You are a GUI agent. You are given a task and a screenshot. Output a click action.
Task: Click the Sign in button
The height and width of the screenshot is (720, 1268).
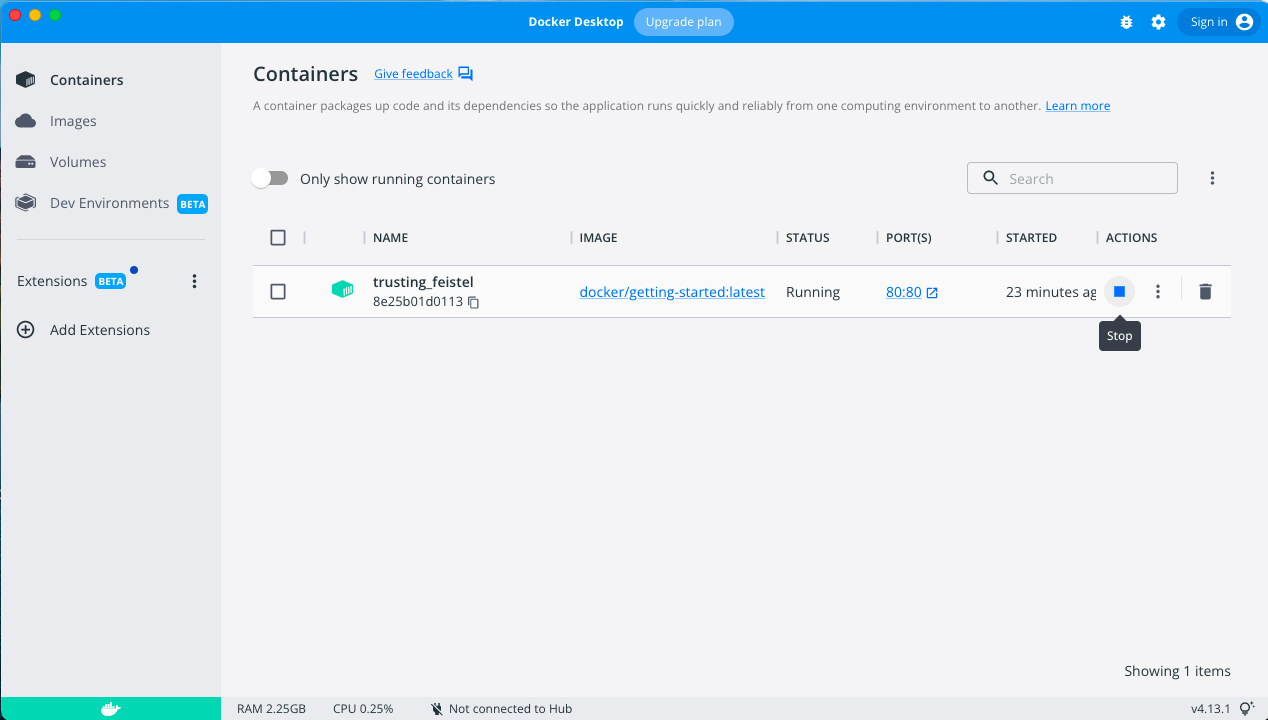tap(1220, 22)
